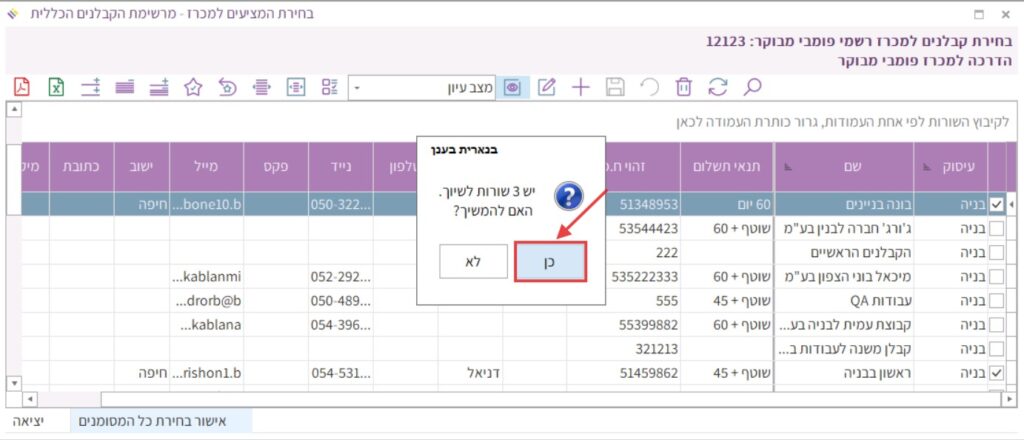Export the table to Excel
1024x440 pixels.
57,87
